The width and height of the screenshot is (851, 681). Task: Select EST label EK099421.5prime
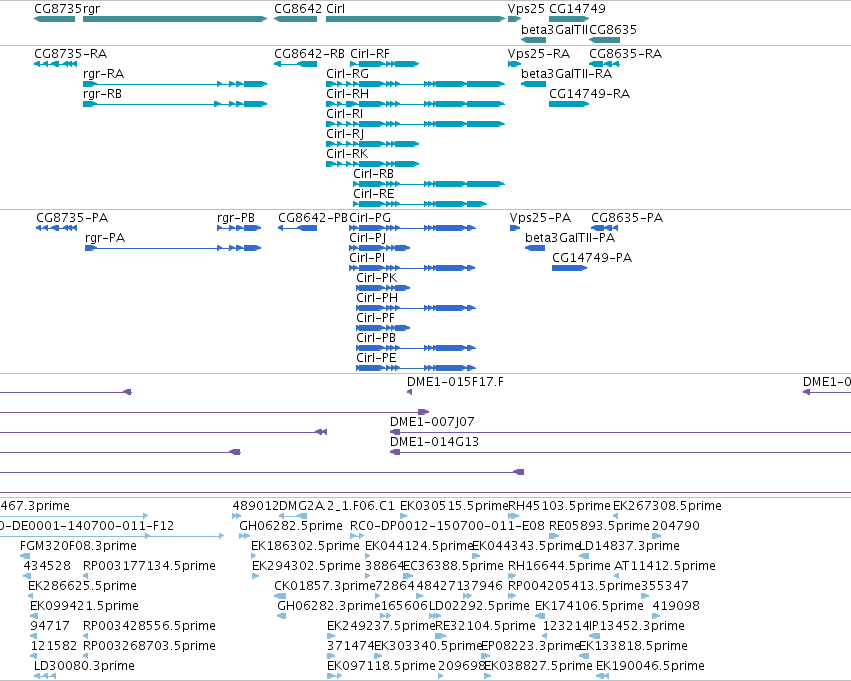tap(84, 606)
